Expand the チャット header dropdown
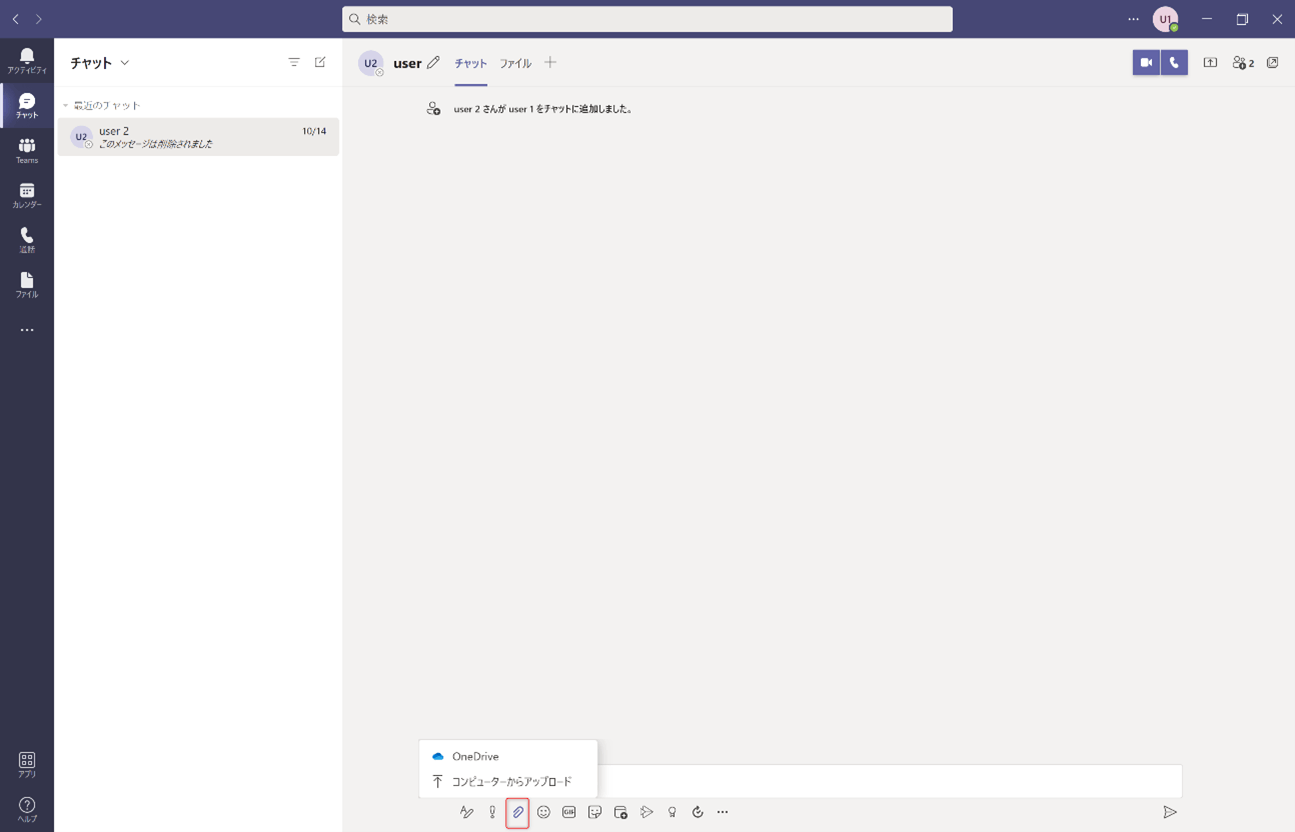 point(125,63)
